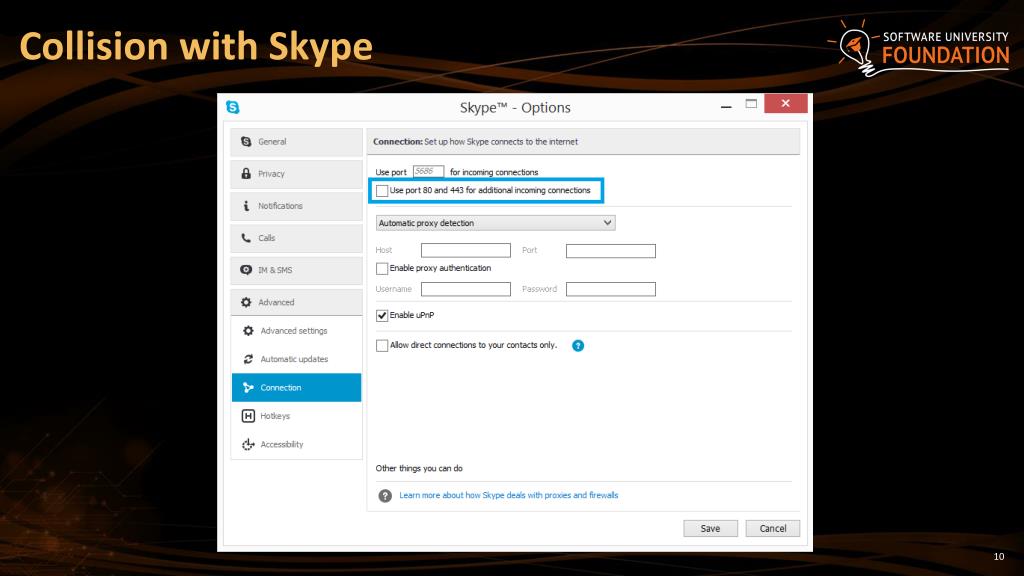
Task: Click the Calls phone icon
Action: (x=246, y=238)
